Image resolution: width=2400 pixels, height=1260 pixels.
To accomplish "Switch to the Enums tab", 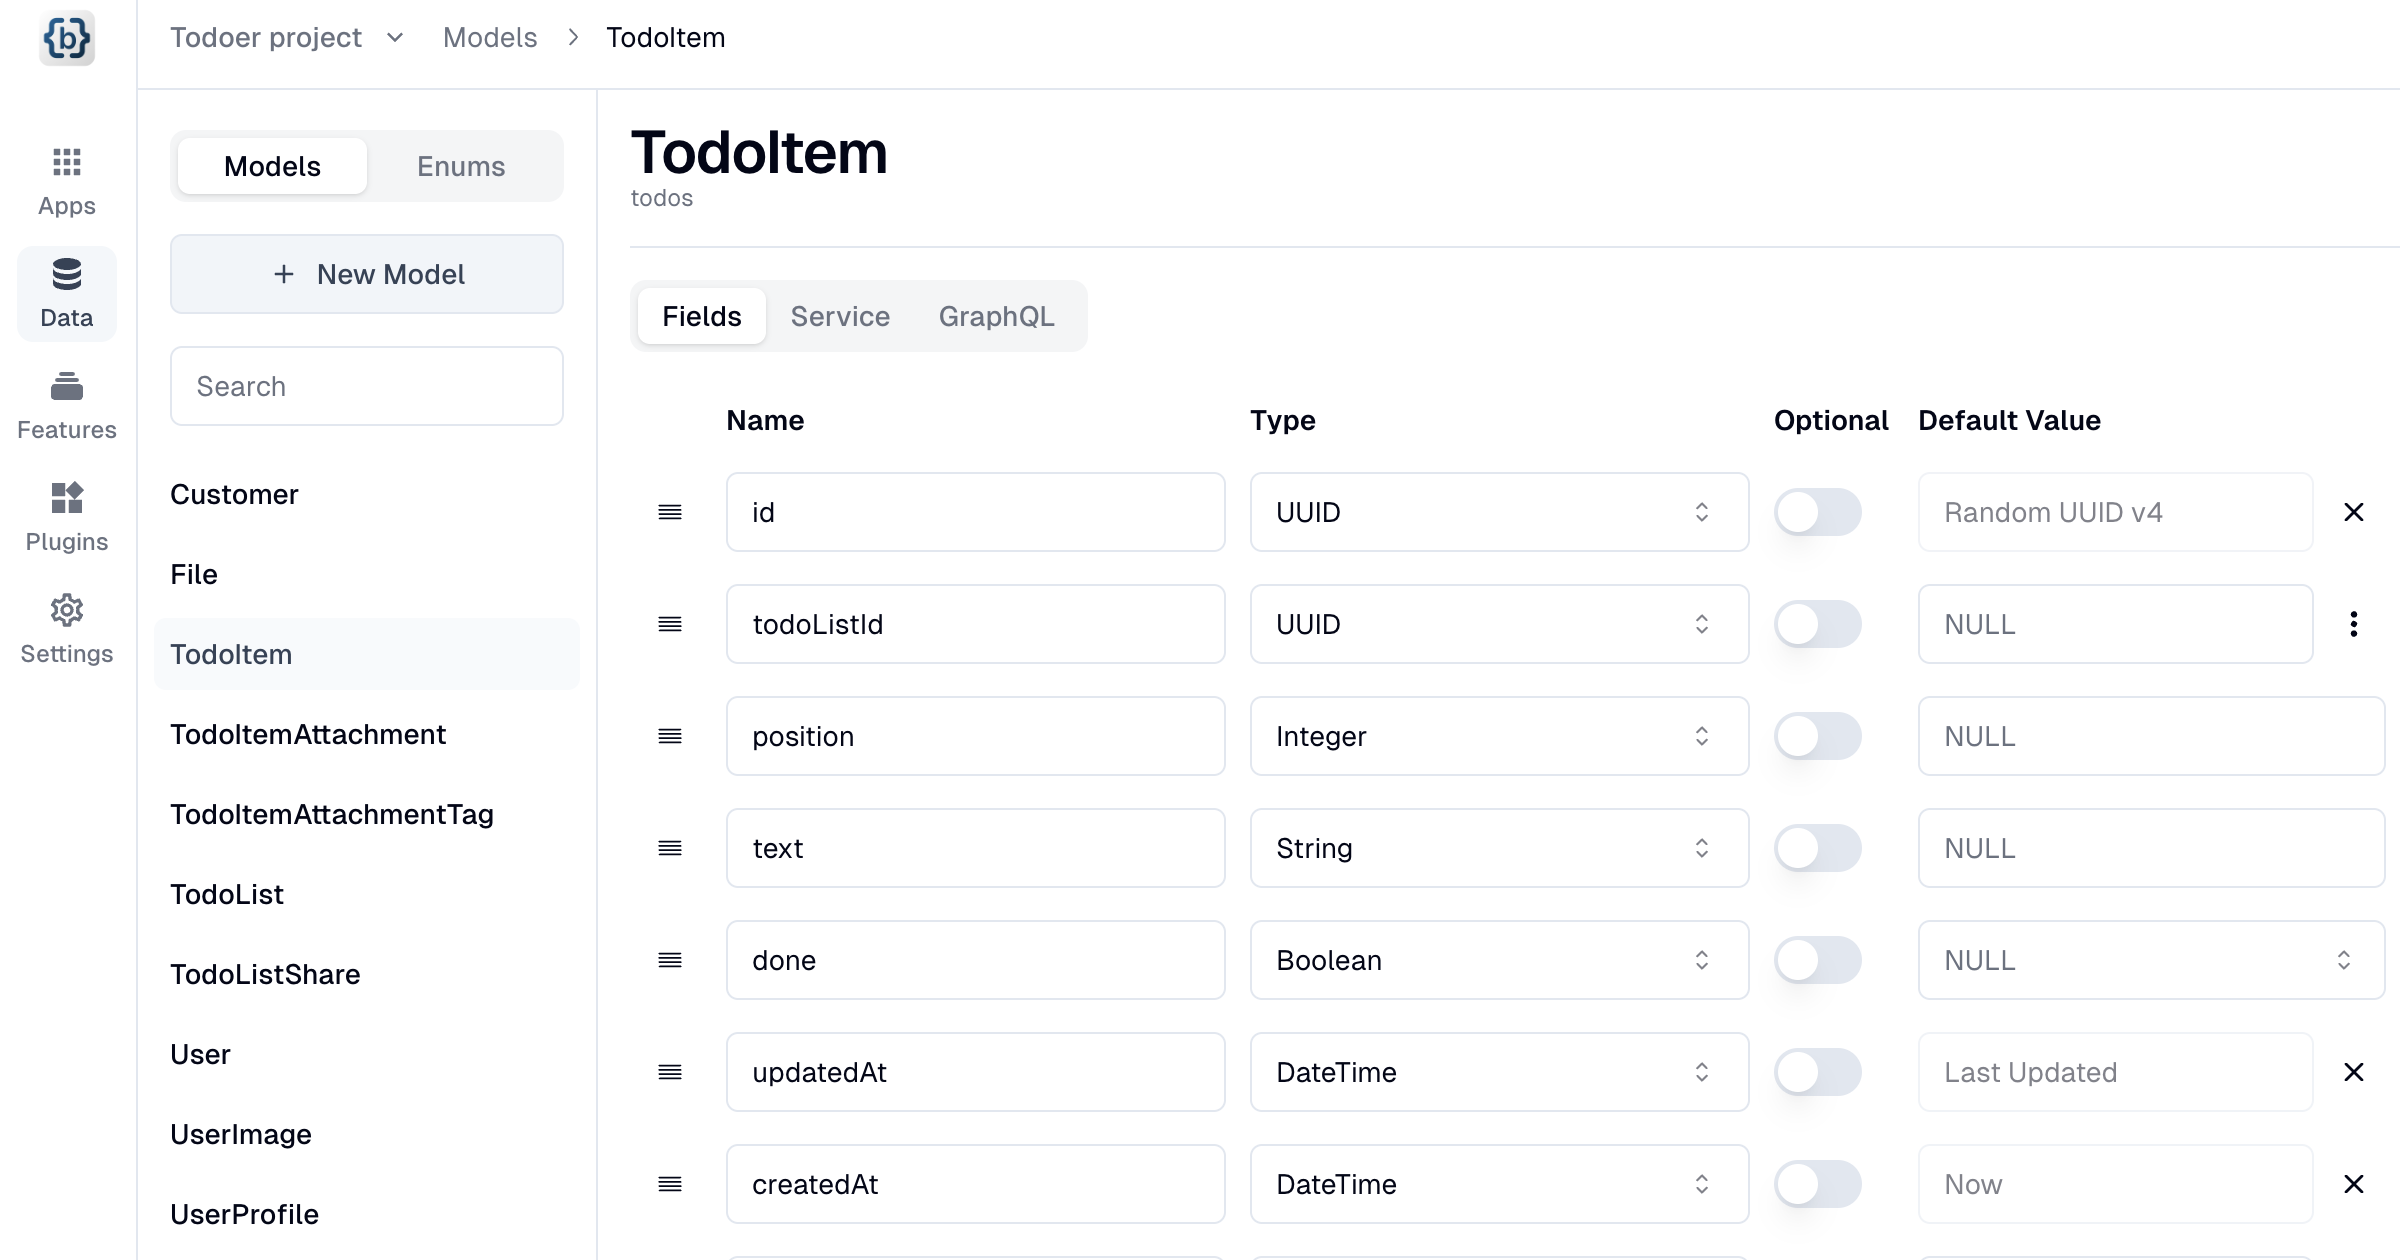I will (x=461, y=167).
